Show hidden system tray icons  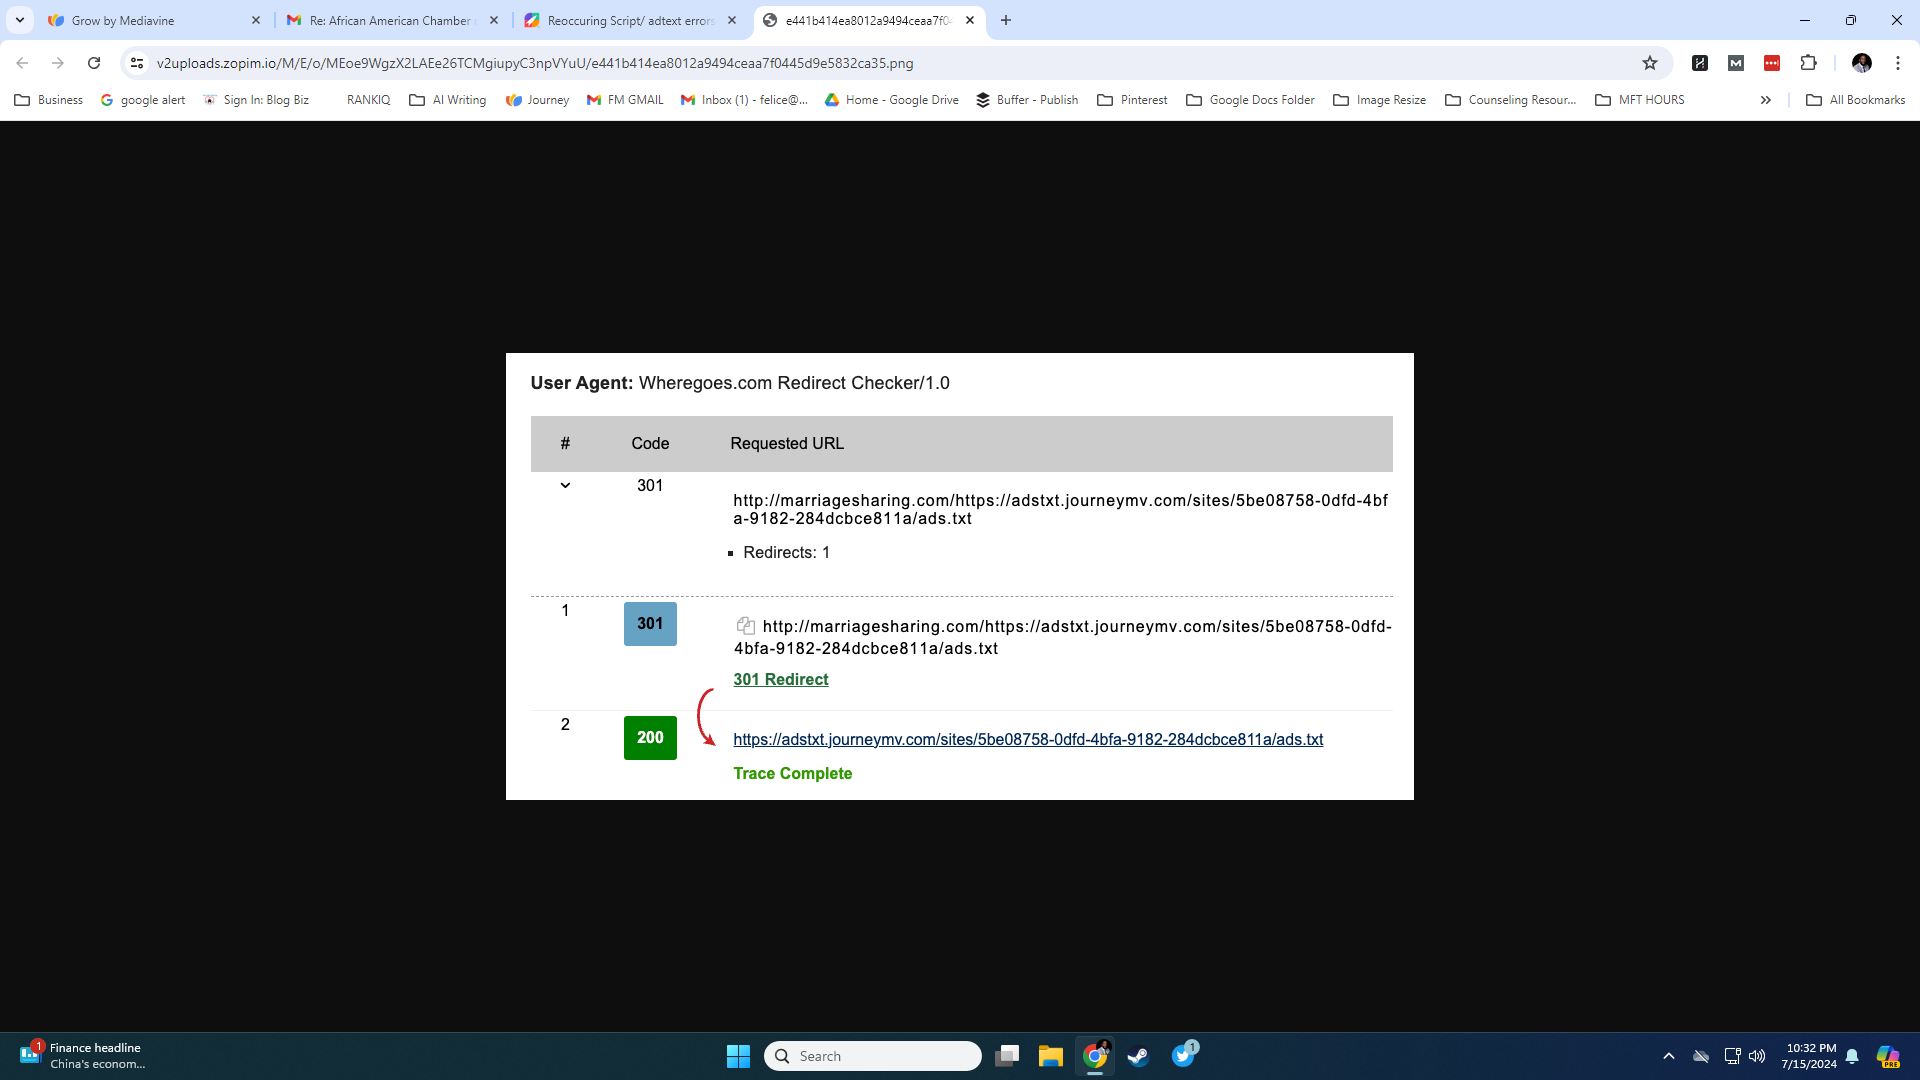1668,1056
